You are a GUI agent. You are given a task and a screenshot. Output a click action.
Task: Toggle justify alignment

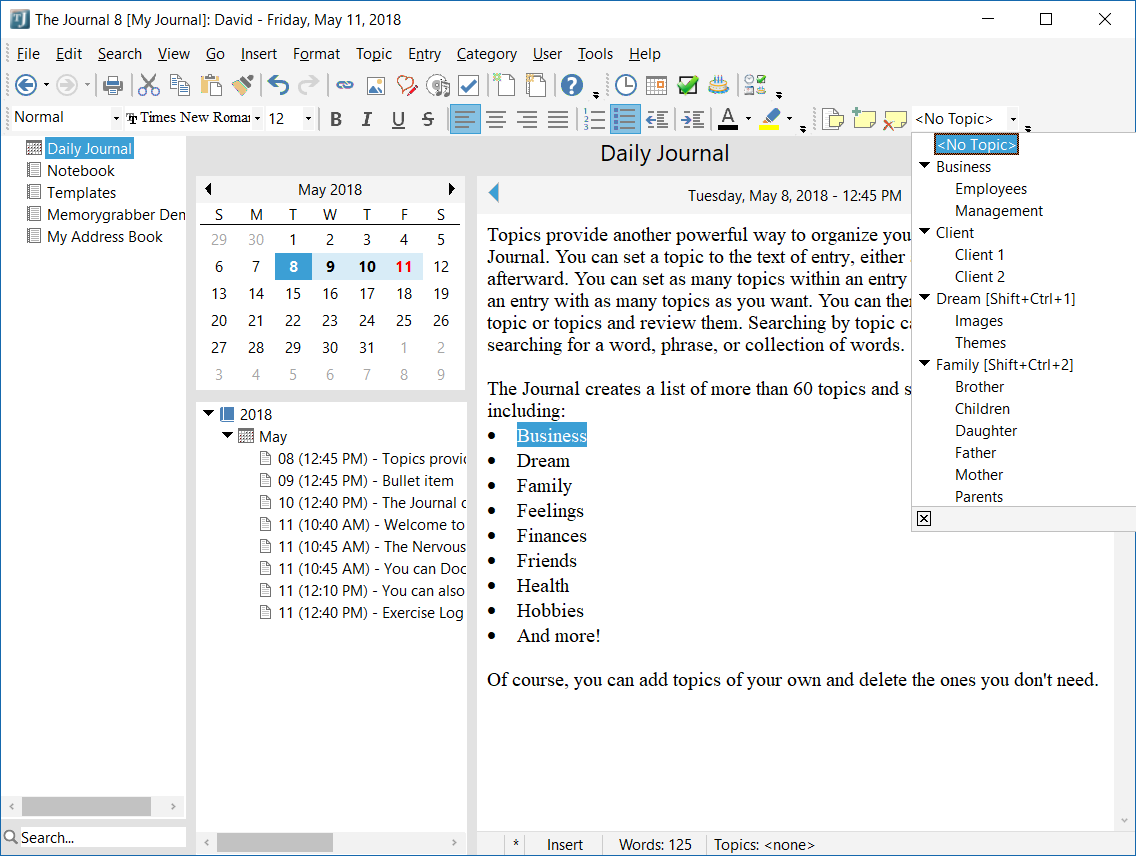coord(558,119)
